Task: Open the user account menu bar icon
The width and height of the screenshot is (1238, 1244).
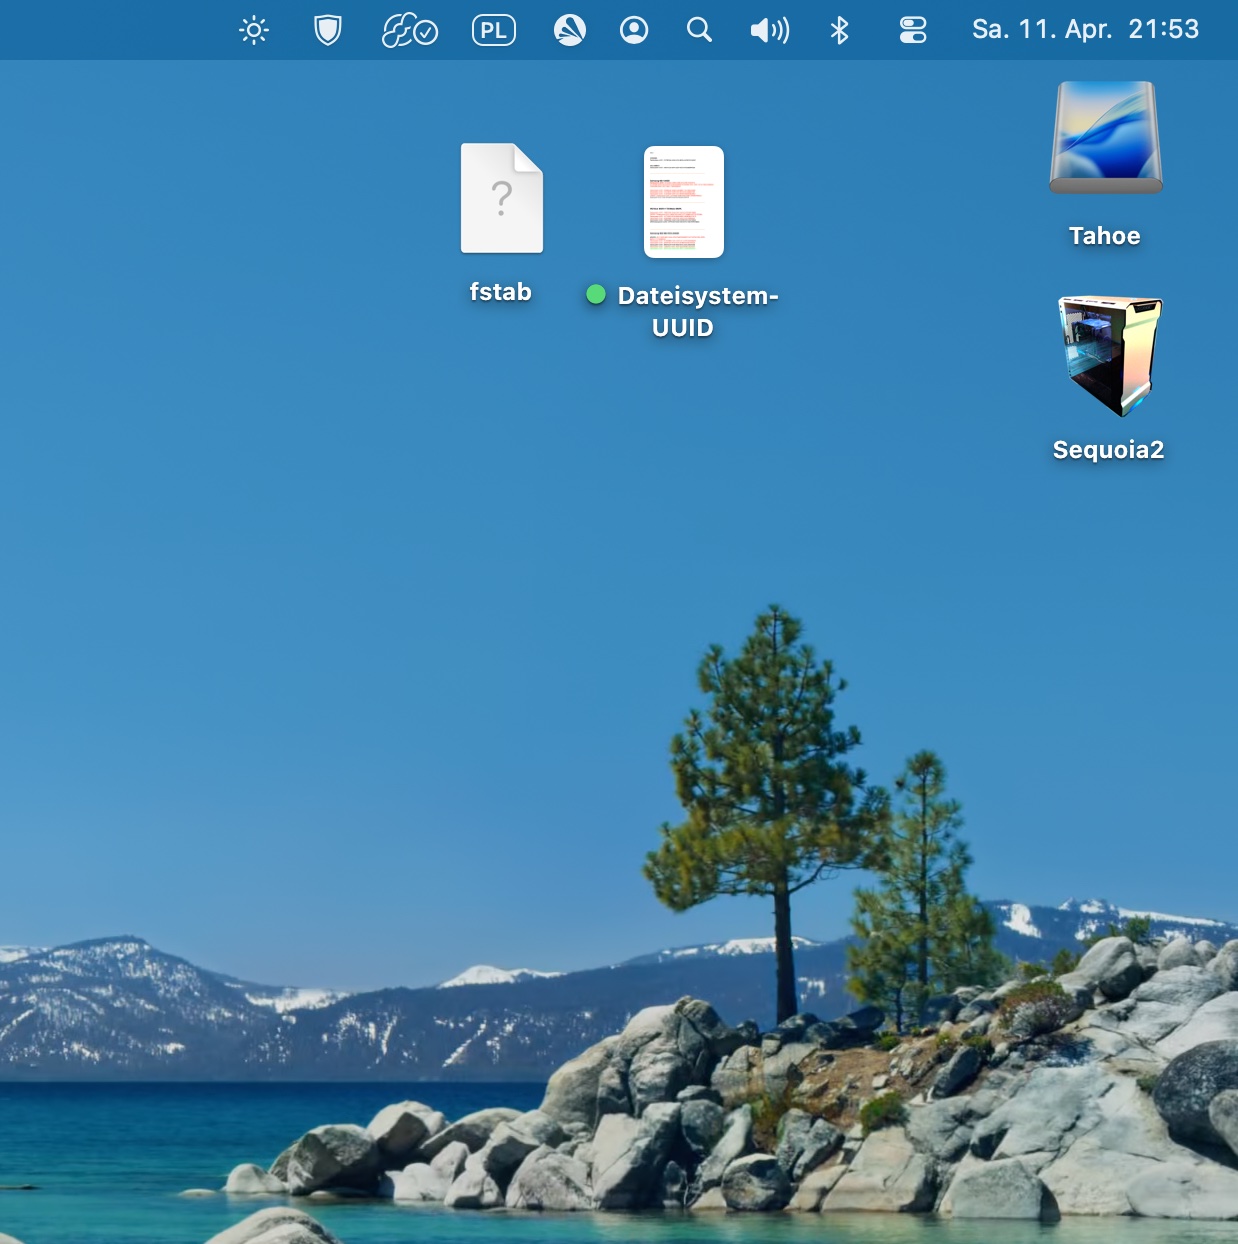Action: point(634,31)
